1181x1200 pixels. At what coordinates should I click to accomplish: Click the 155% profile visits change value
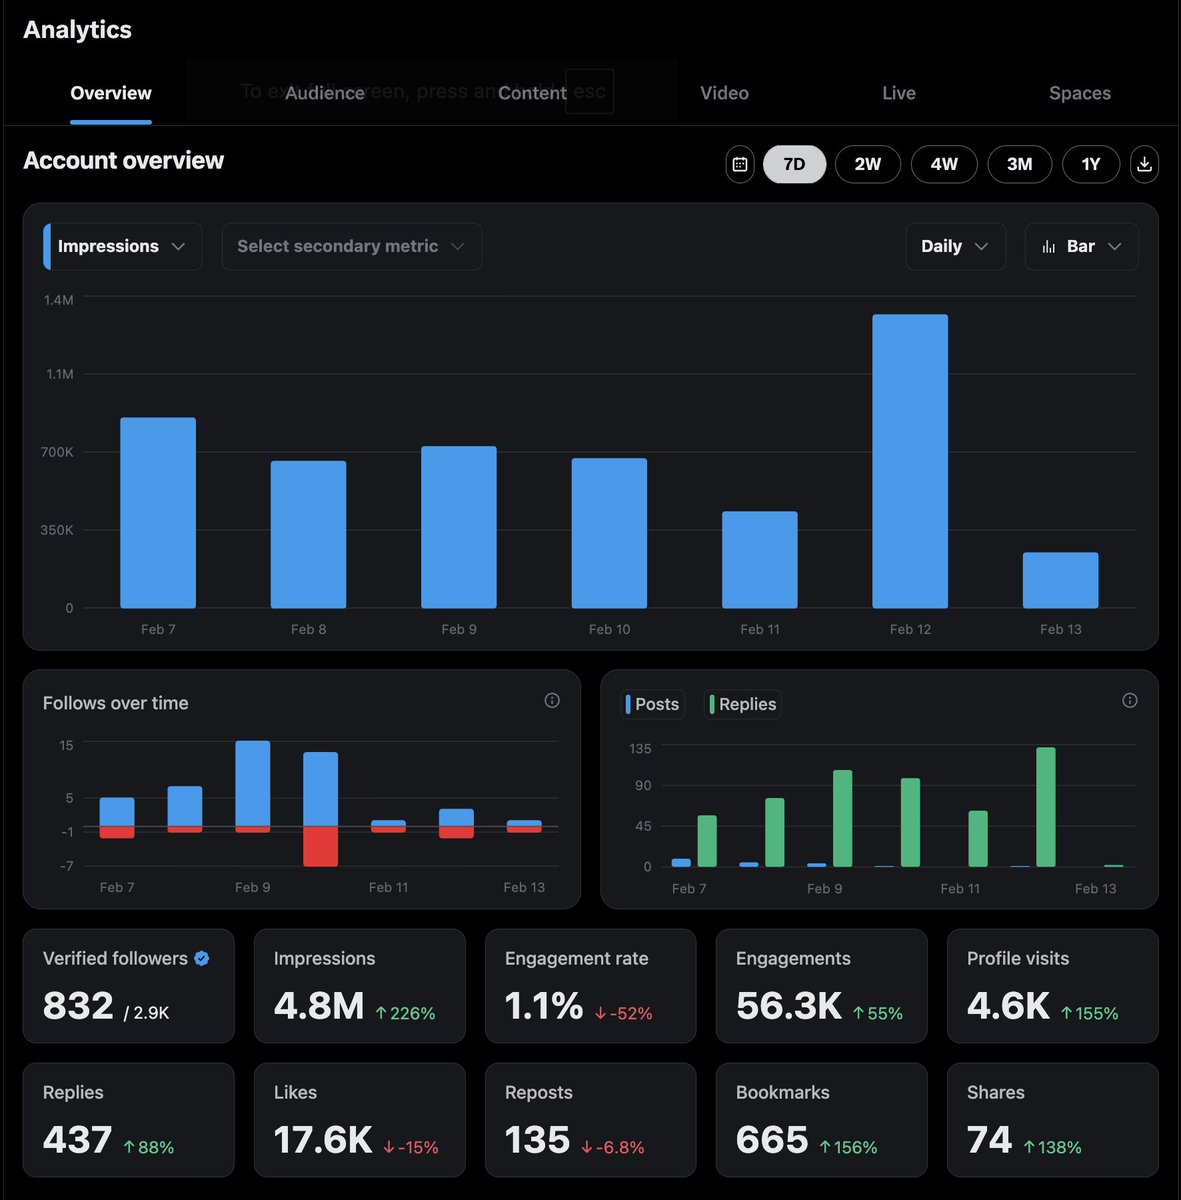(1090, 1013)
